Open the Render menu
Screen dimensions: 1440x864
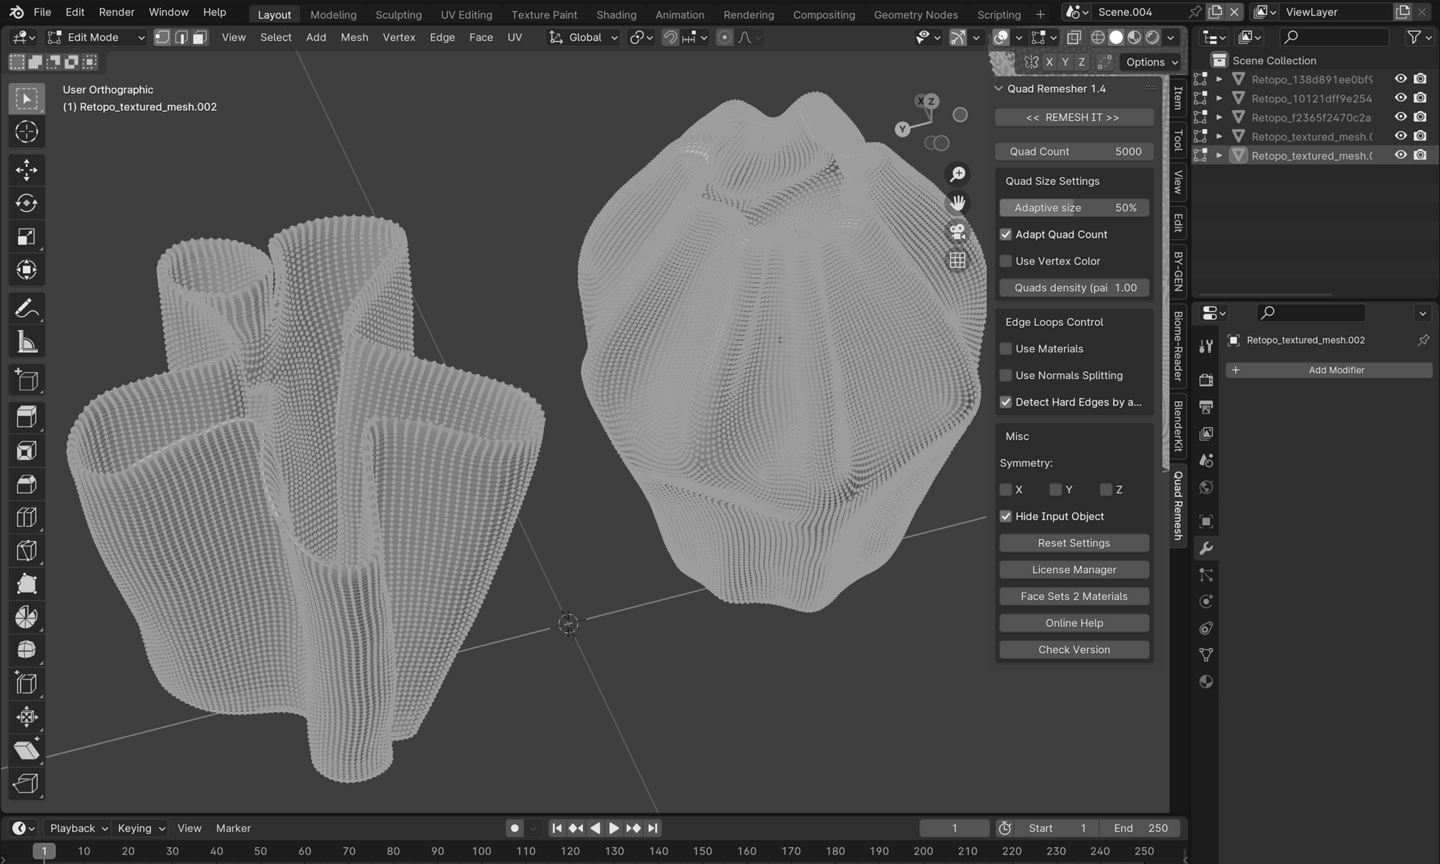pyautogui.click(x=116, y=12)
